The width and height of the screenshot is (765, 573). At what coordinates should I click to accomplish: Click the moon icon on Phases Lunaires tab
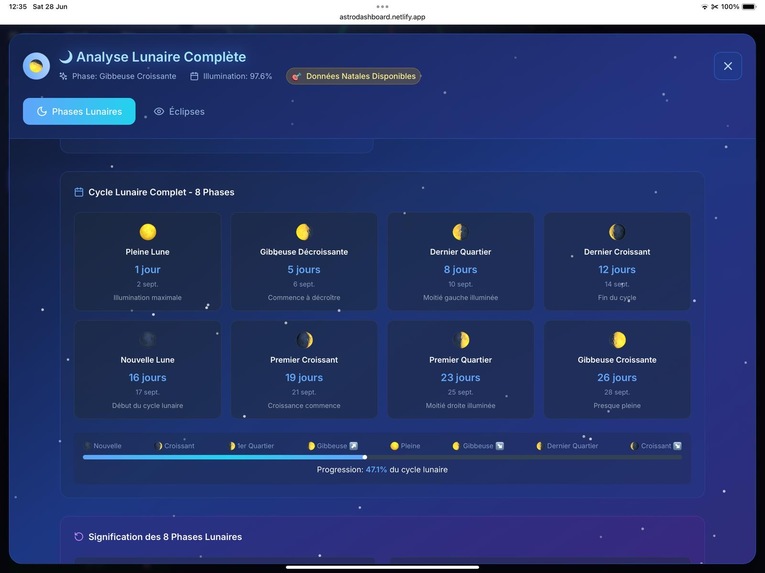tap(42, 111)
